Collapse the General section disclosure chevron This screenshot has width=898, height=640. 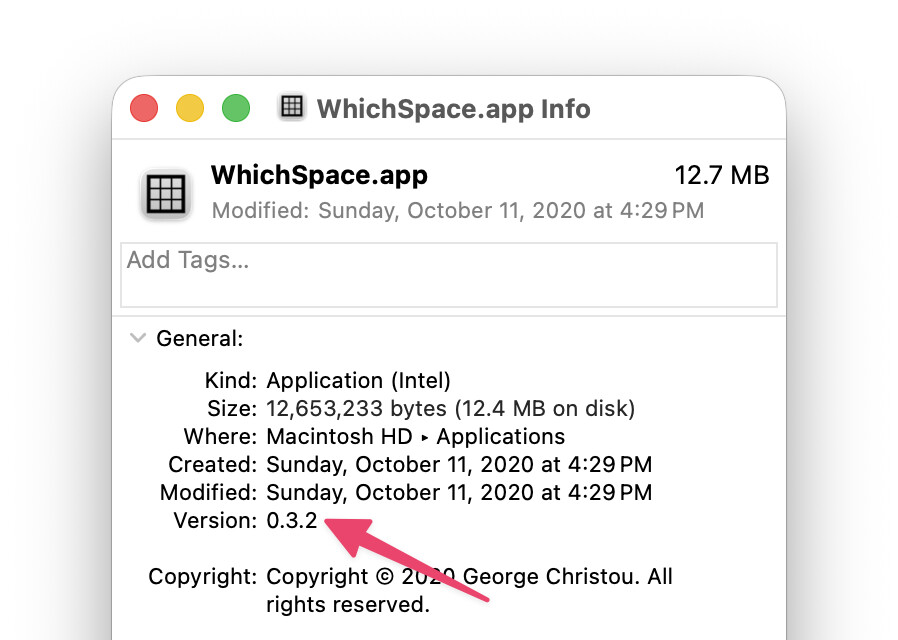tap(138, 338)
